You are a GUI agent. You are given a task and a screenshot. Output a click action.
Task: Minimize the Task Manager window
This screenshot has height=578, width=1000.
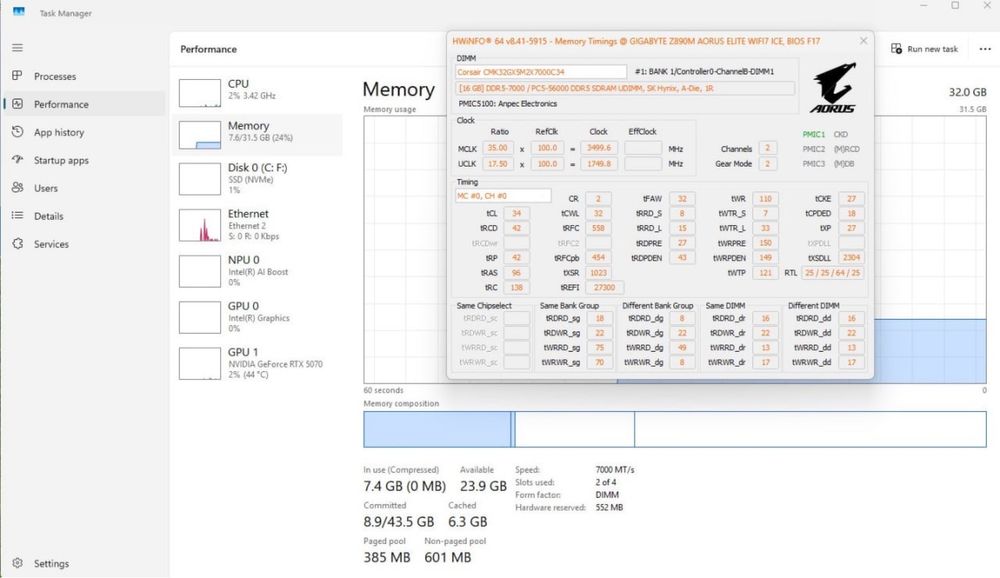click(x=923, y=6)
